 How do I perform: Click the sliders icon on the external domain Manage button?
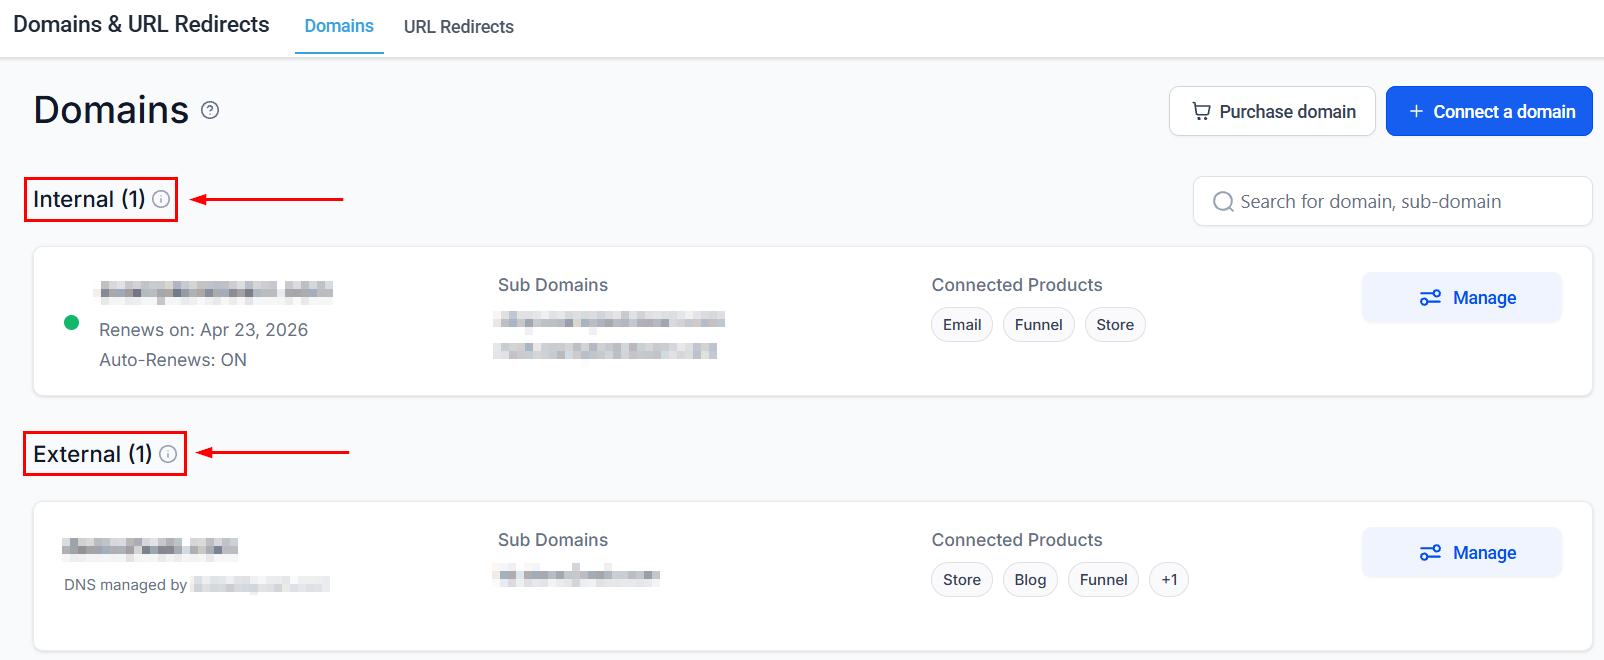click(1430, 553)
